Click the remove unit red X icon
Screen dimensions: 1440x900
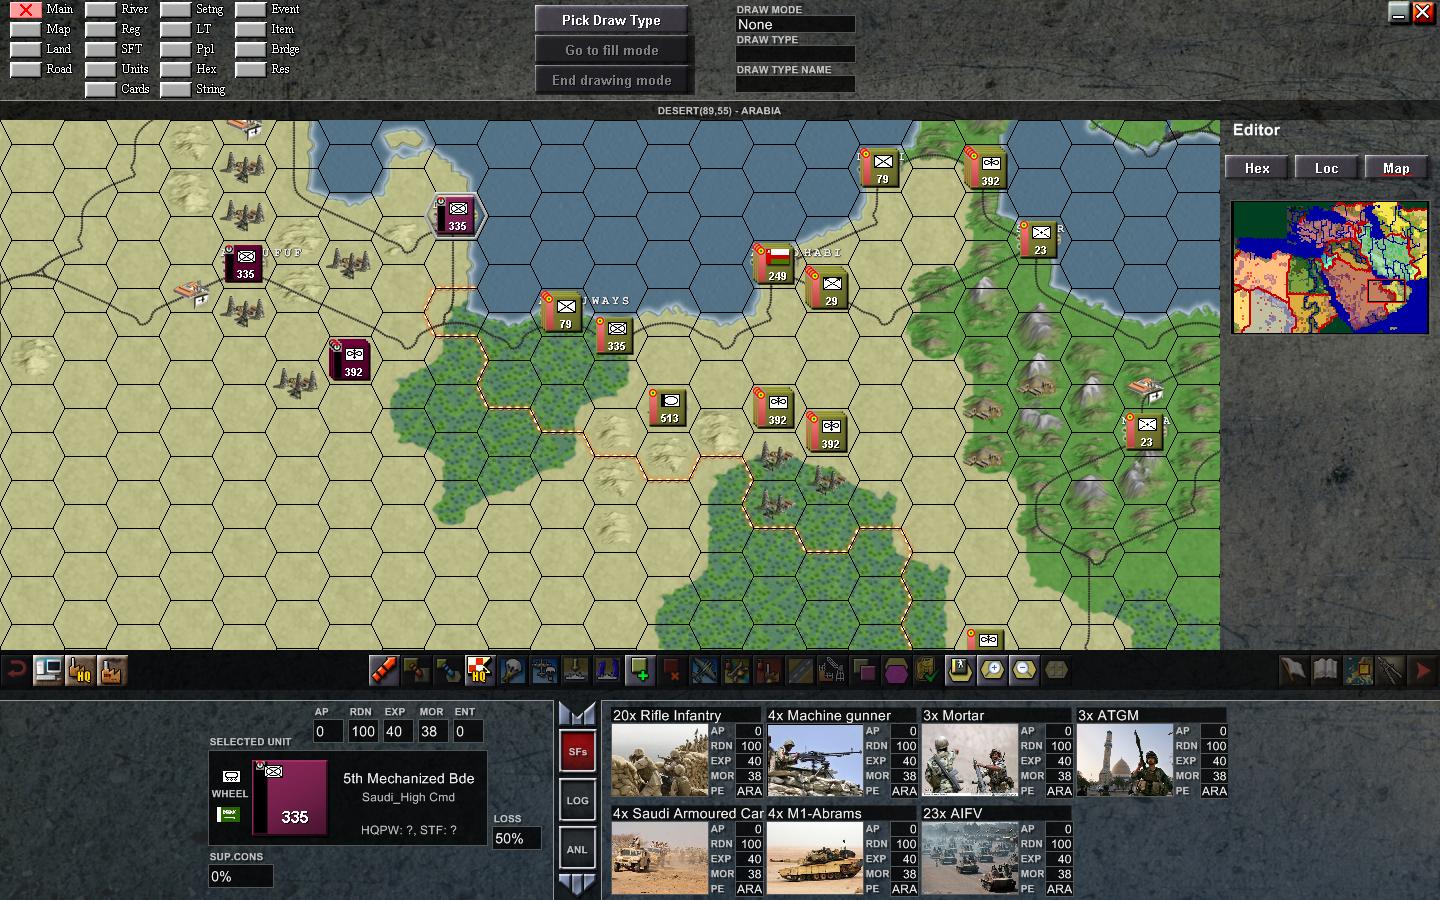click(x=672, y=670)
